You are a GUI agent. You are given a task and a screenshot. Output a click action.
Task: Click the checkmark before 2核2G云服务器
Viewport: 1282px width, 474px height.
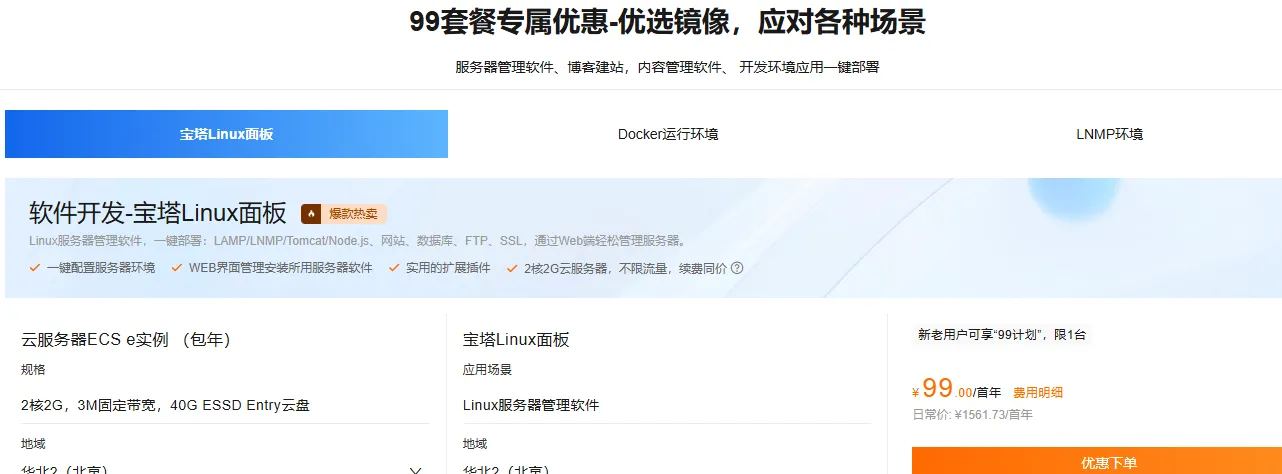(x=513, y=268)
